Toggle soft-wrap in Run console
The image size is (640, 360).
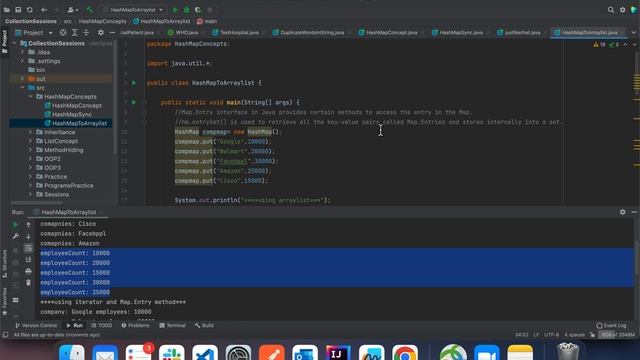[28, 248]
